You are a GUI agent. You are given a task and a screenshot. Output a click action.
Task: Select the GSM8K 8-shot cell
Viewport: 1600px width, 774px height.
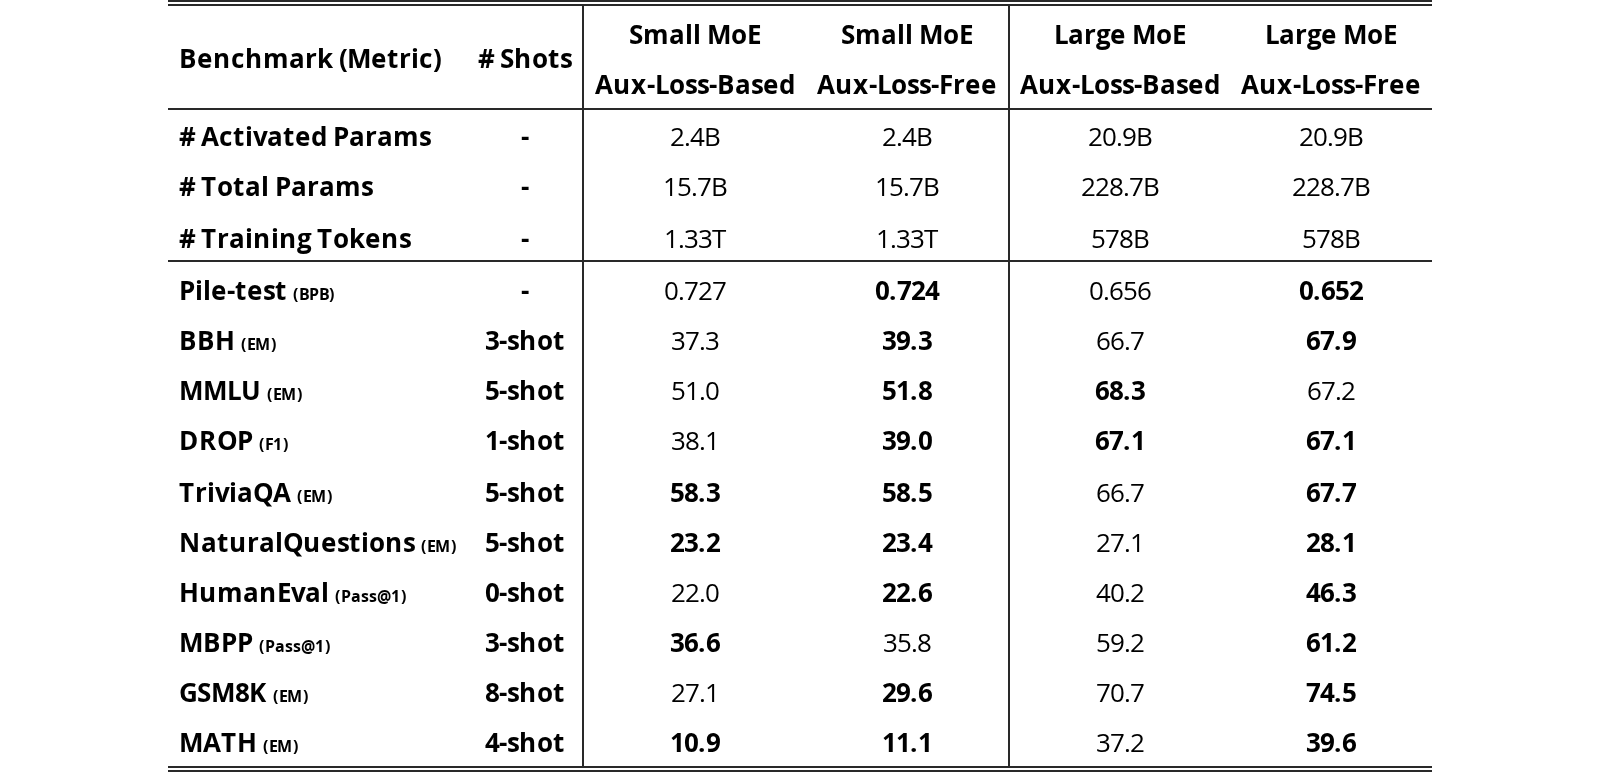(525, 693)
